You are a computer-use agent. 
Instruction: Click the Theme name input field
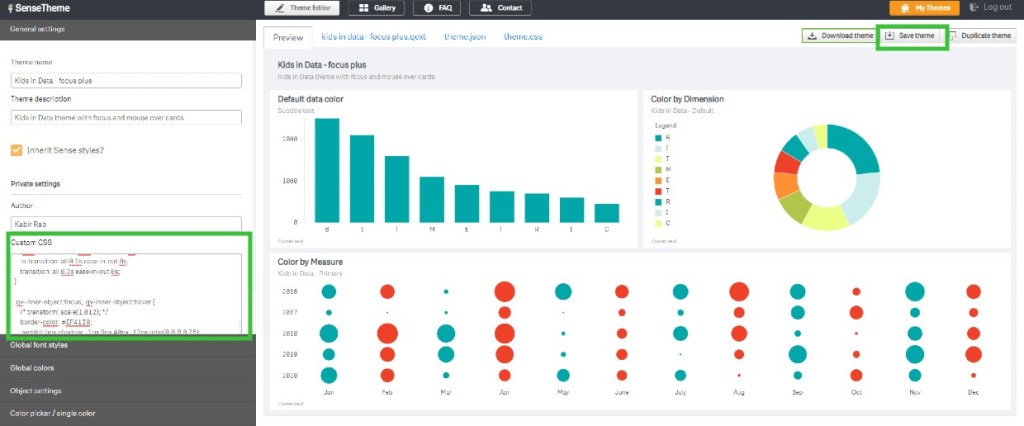[x=126, y=82]
